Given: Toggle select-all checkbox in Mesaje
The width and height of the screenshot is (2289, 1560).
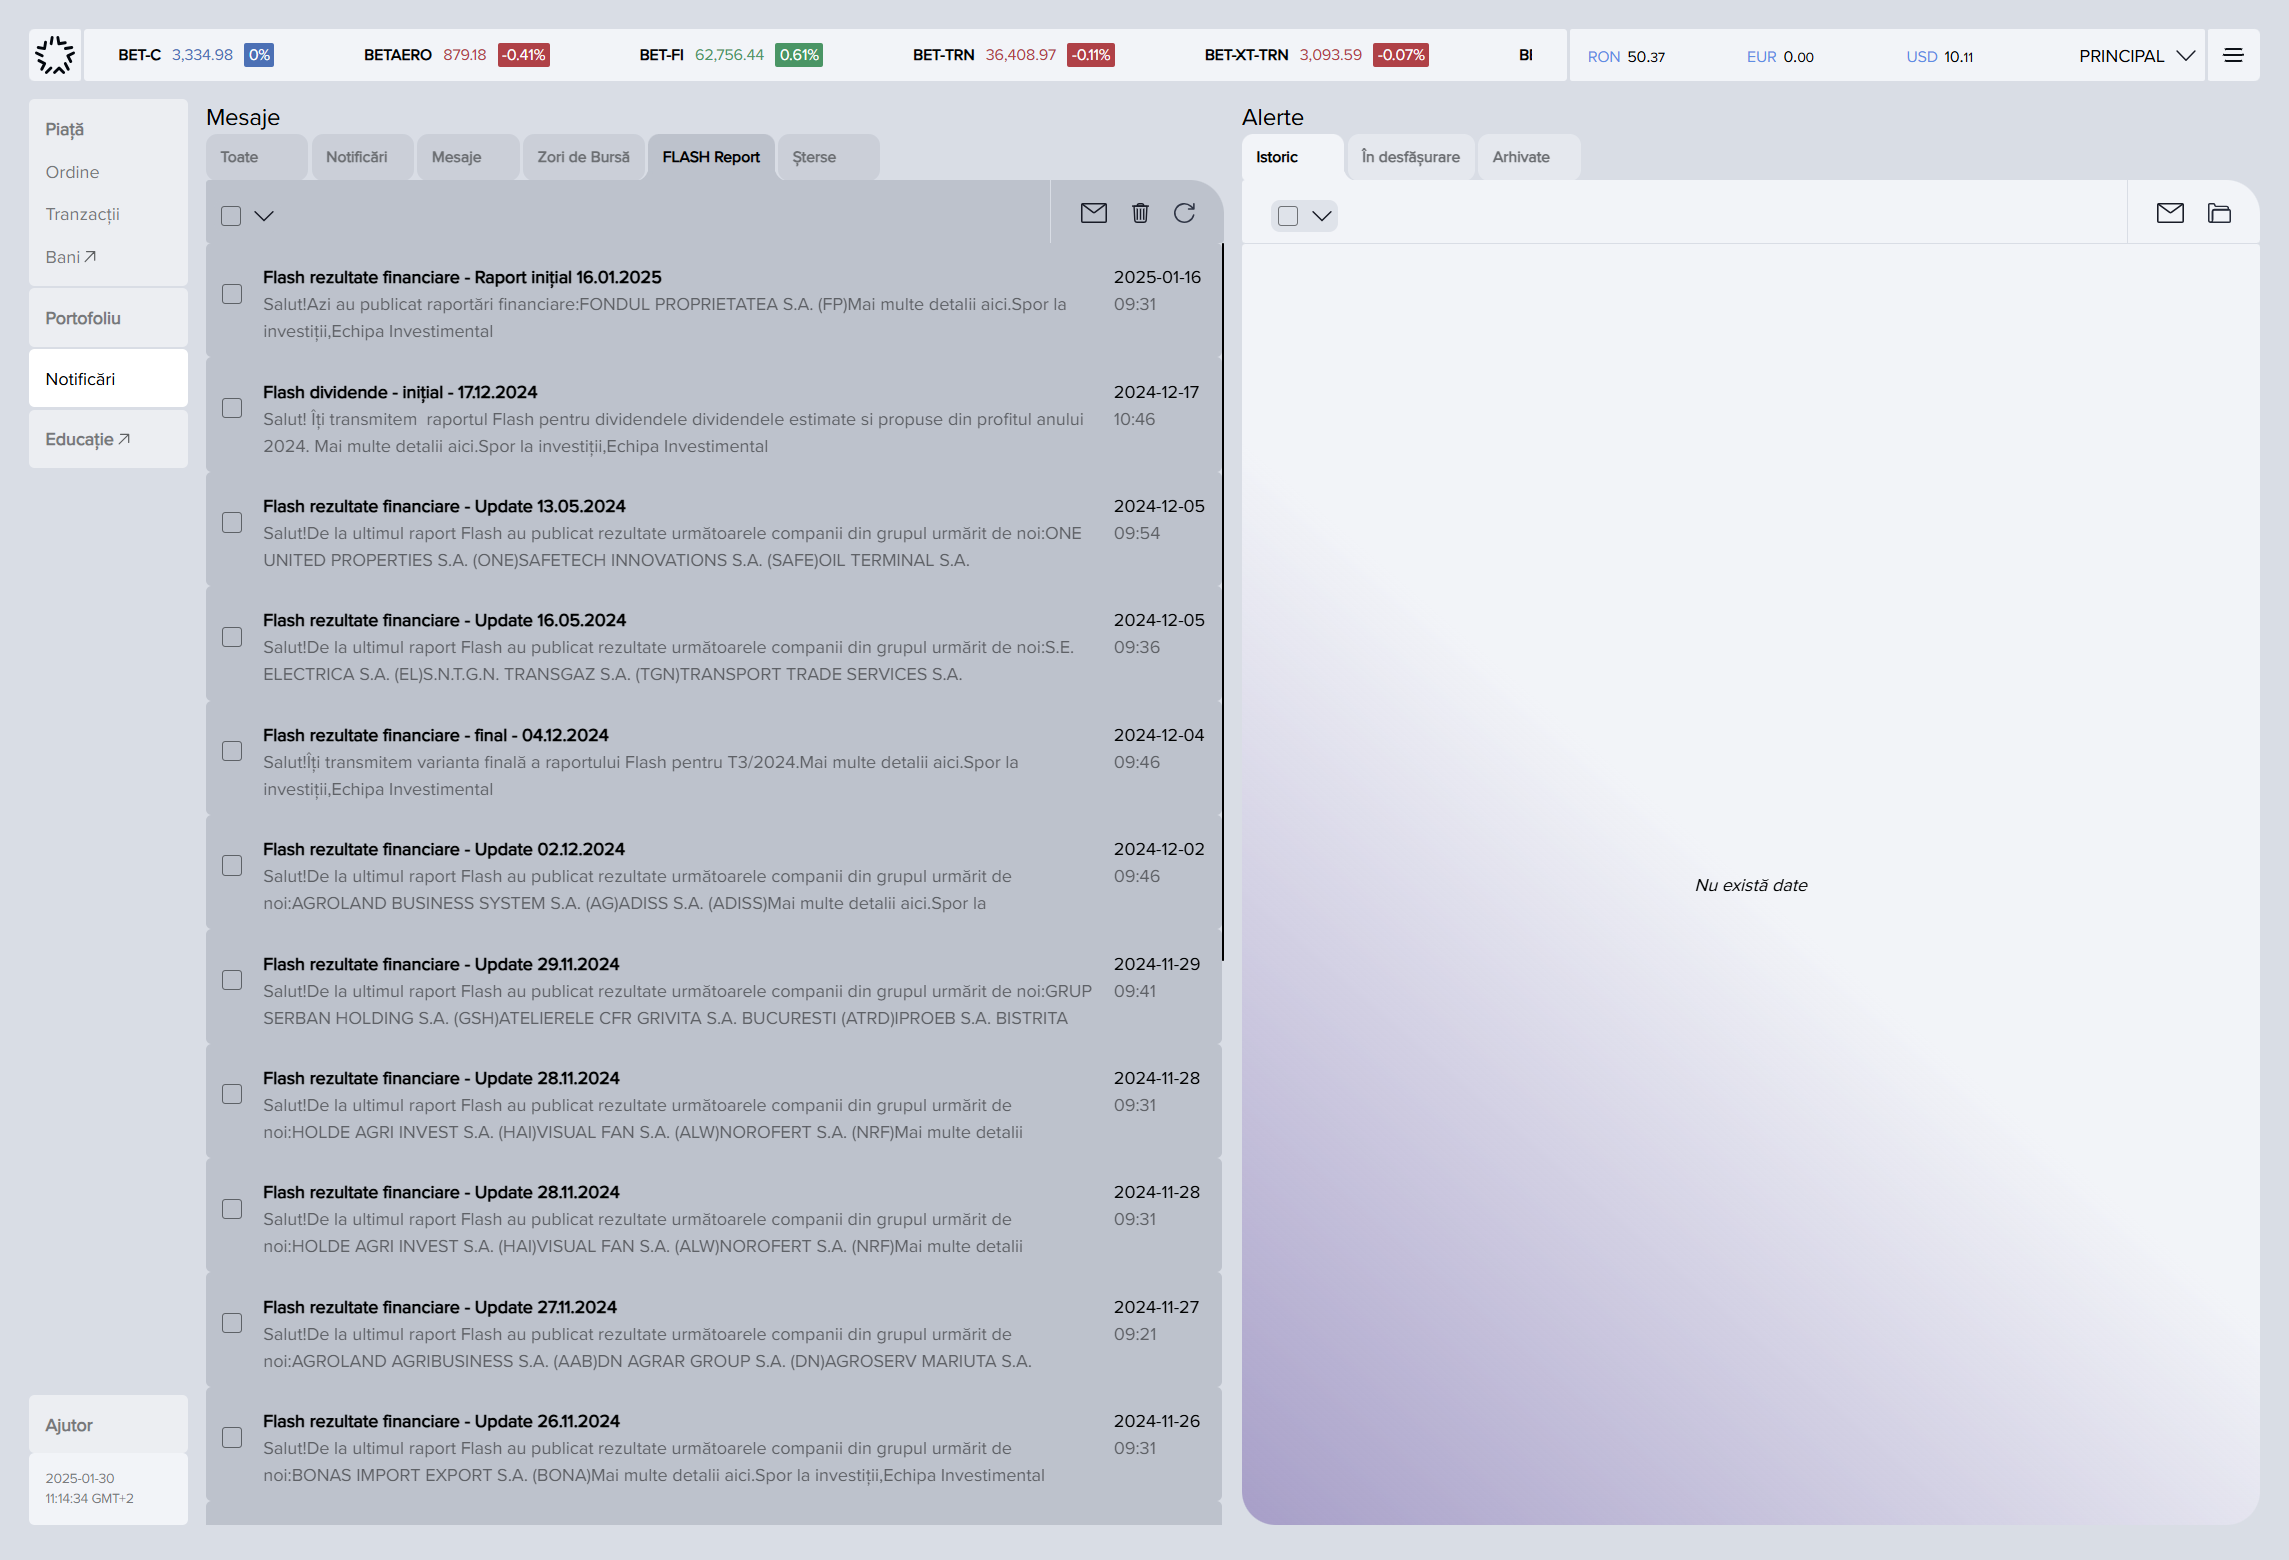Looking at the screenshot, I should point(231,216).
